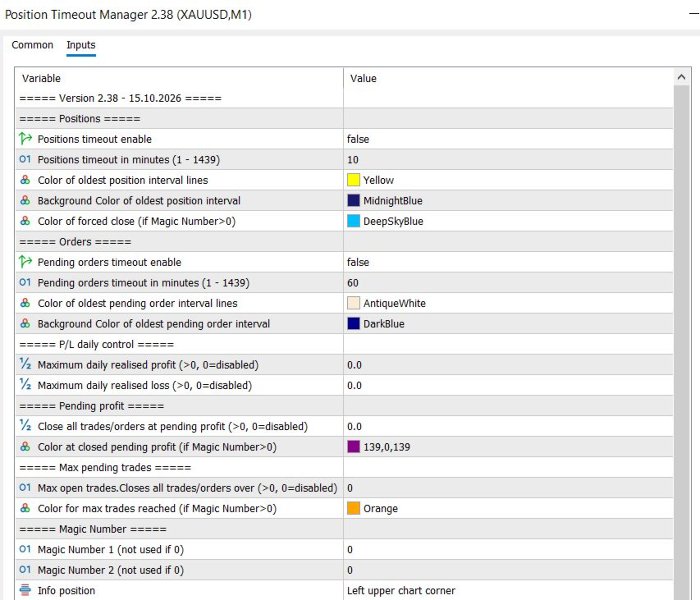Click the integer icon for Magic Number 2
Screen dimensions: 700x600
(x=25, y=570)
